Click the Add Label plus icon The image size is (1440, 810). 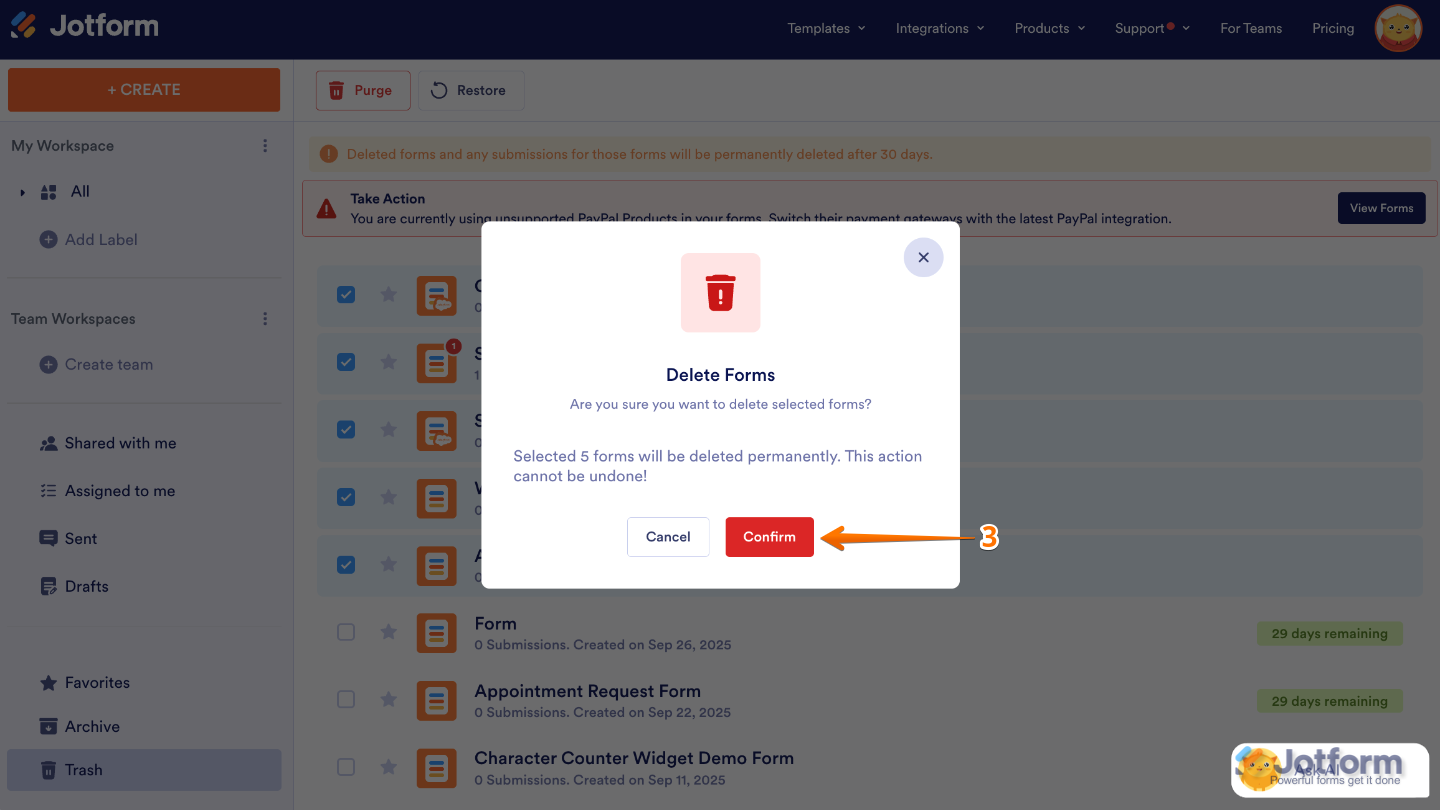(x=48, y=240)
